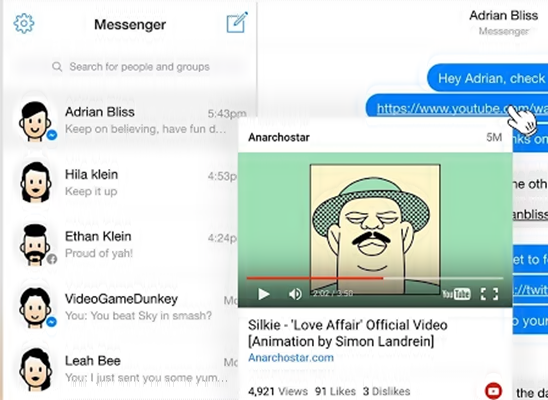Open video on YouTube logo
The image size is (548, 400).
(456, 294)
